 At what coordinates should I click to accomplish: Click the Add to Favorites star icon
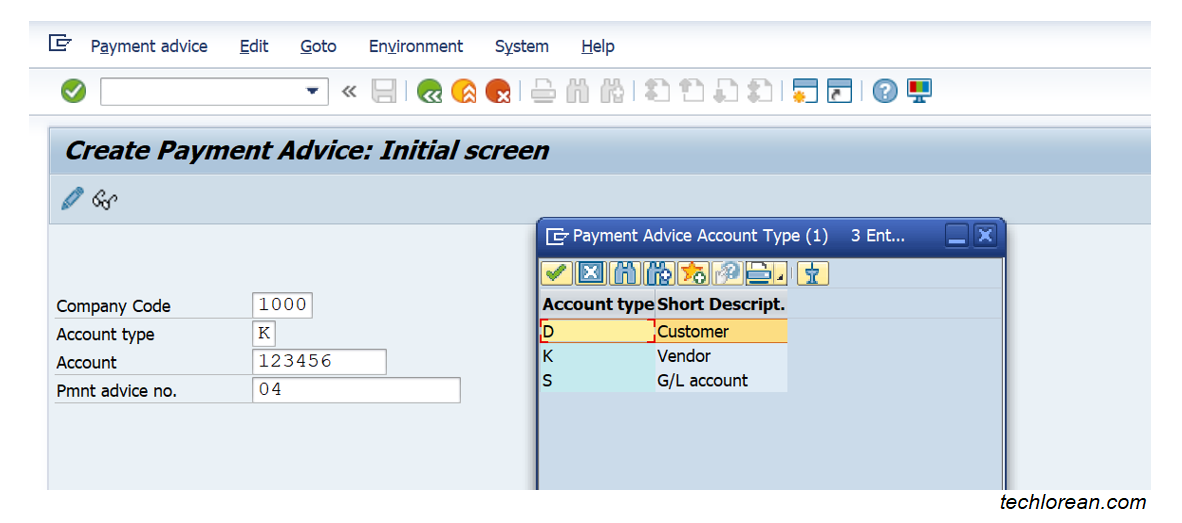pyautogui.click(x=692, y=273)
